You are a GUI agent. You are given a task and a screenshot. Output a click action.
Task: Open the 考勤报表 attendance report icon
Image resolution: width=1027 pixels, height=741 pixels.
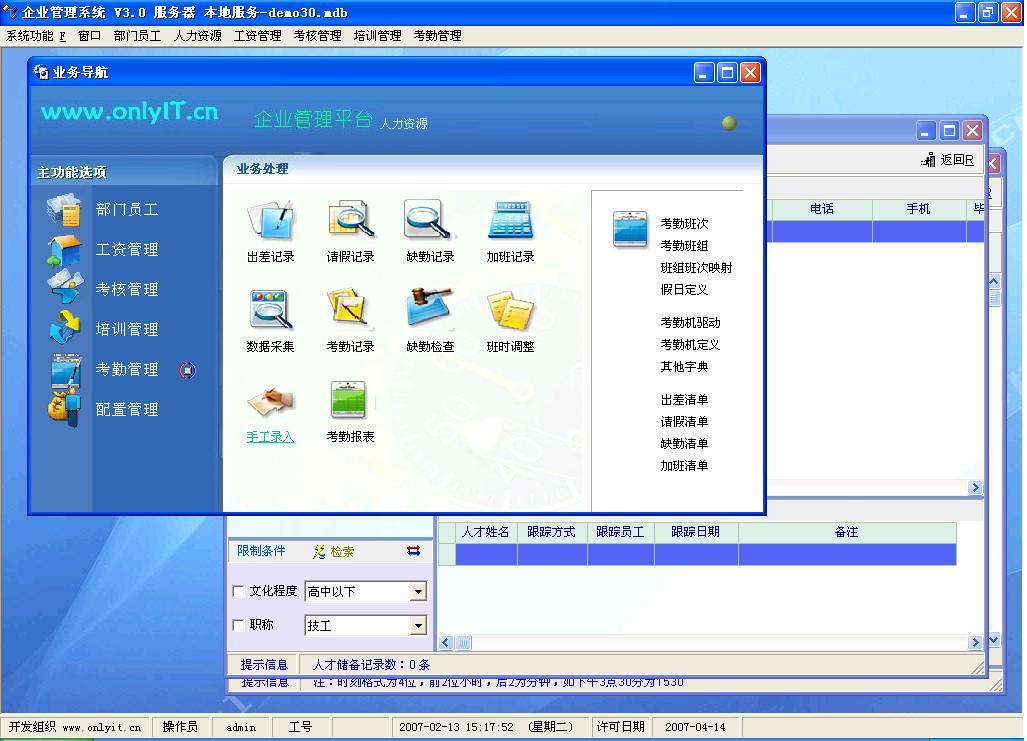[349, 401]
